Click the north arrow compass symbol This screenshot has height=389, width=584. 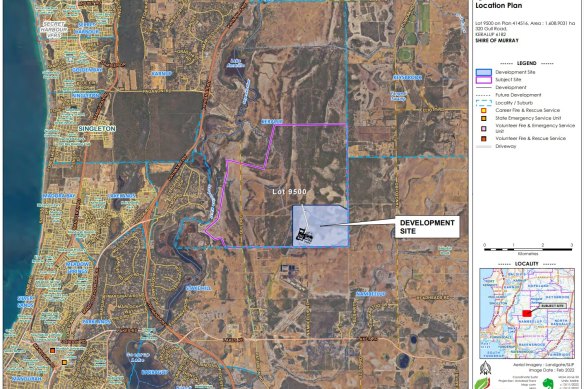point(485,368)
